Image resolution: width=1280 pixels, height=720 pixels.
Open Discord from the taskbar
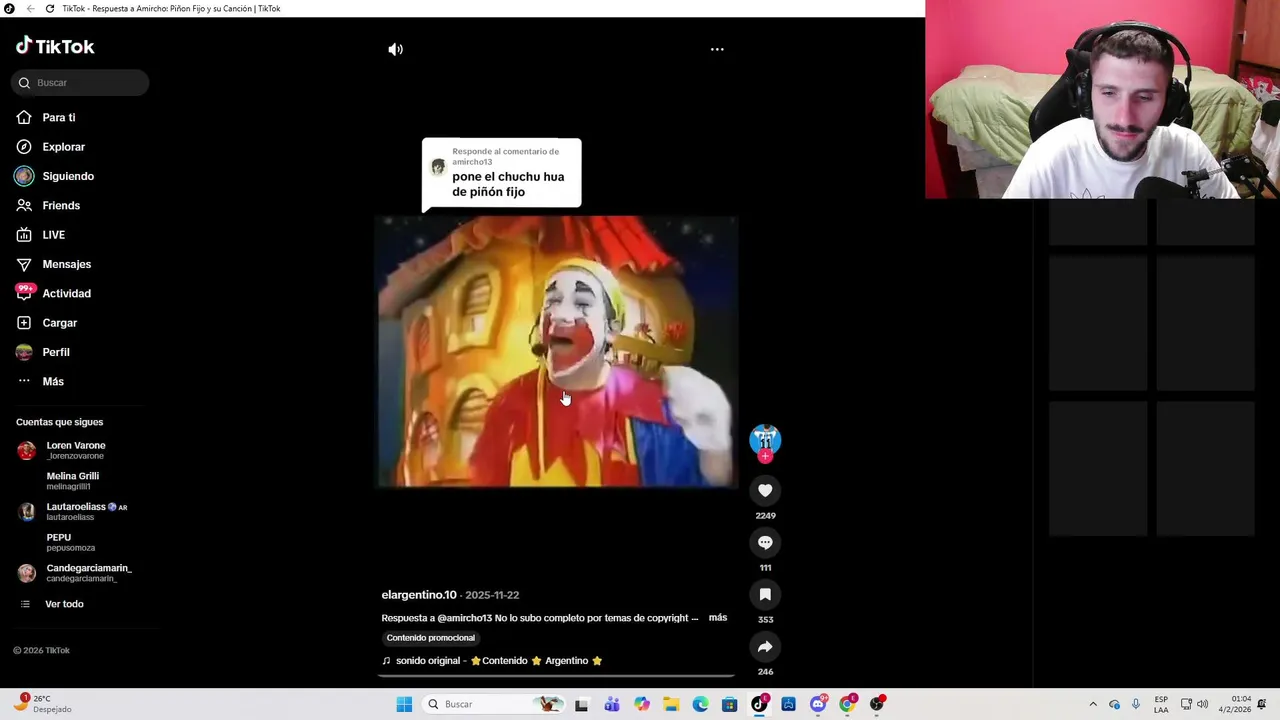[x=818, y=704]
